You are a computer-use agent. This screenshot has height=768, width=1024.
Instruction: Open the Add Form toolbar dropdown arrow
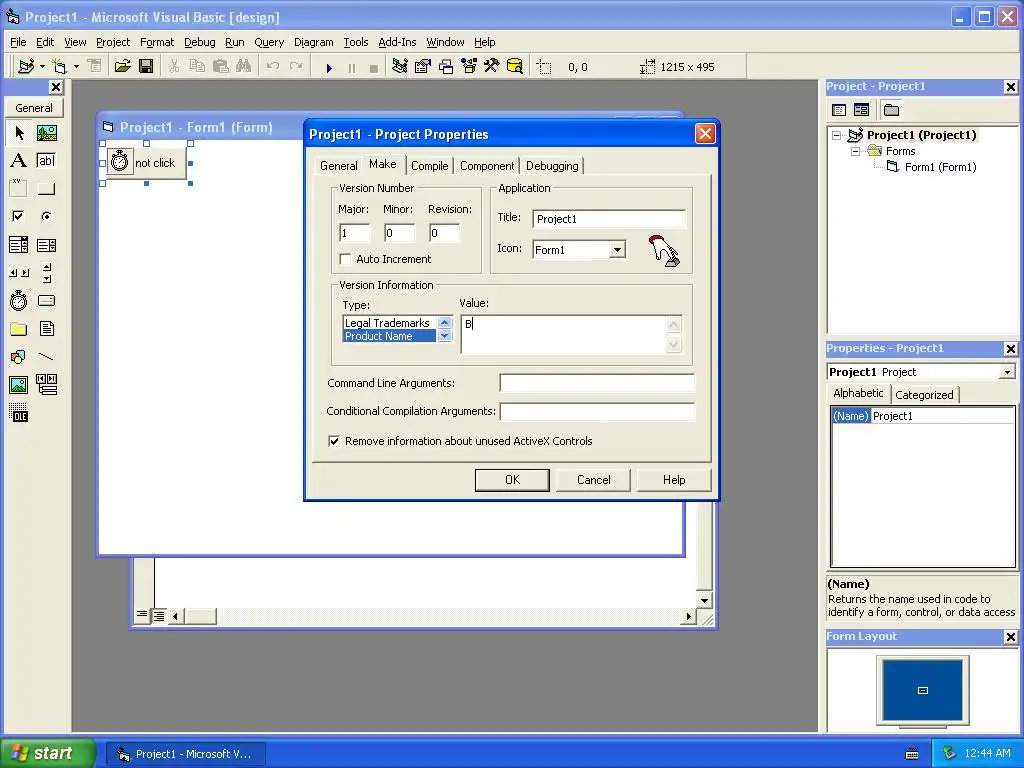click(x=76, y=66)
